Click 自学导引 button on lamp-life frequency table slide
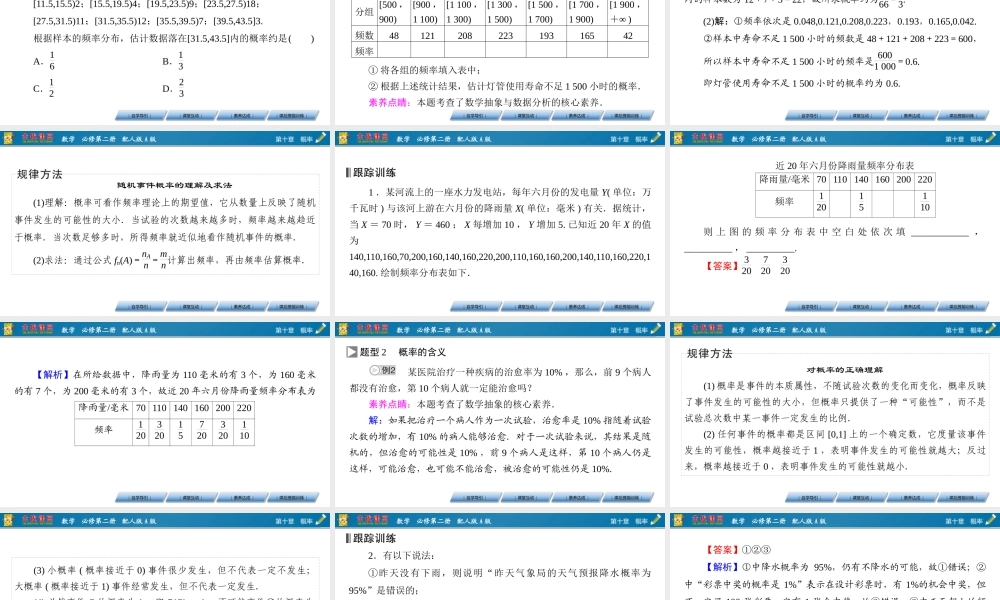The width and height of the screenshot is (1000, 600). point(474,116)
